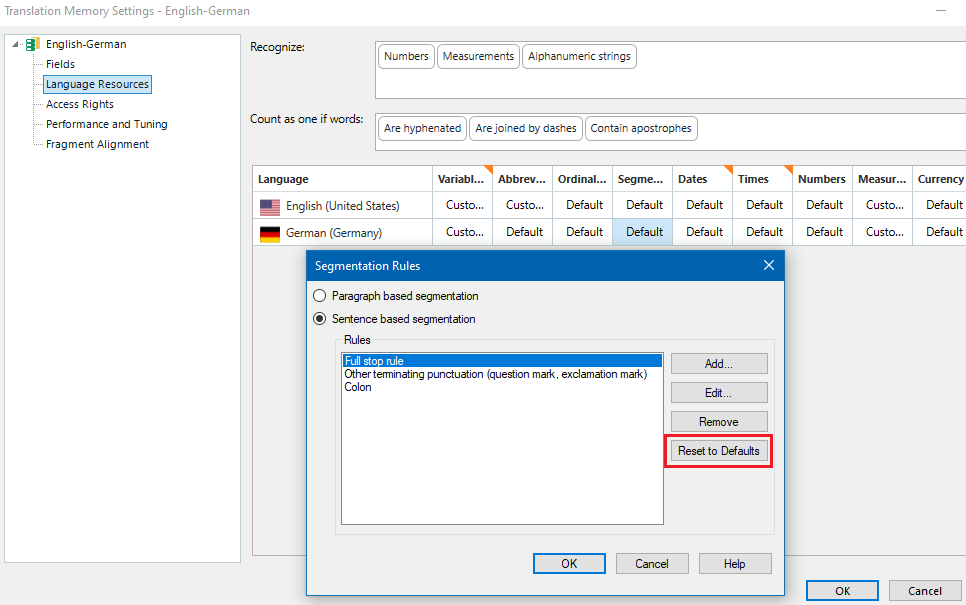Edit the selected segmentation rule
Image resolution: width=966 pixels, height=605 pixels.
[718, 392]
